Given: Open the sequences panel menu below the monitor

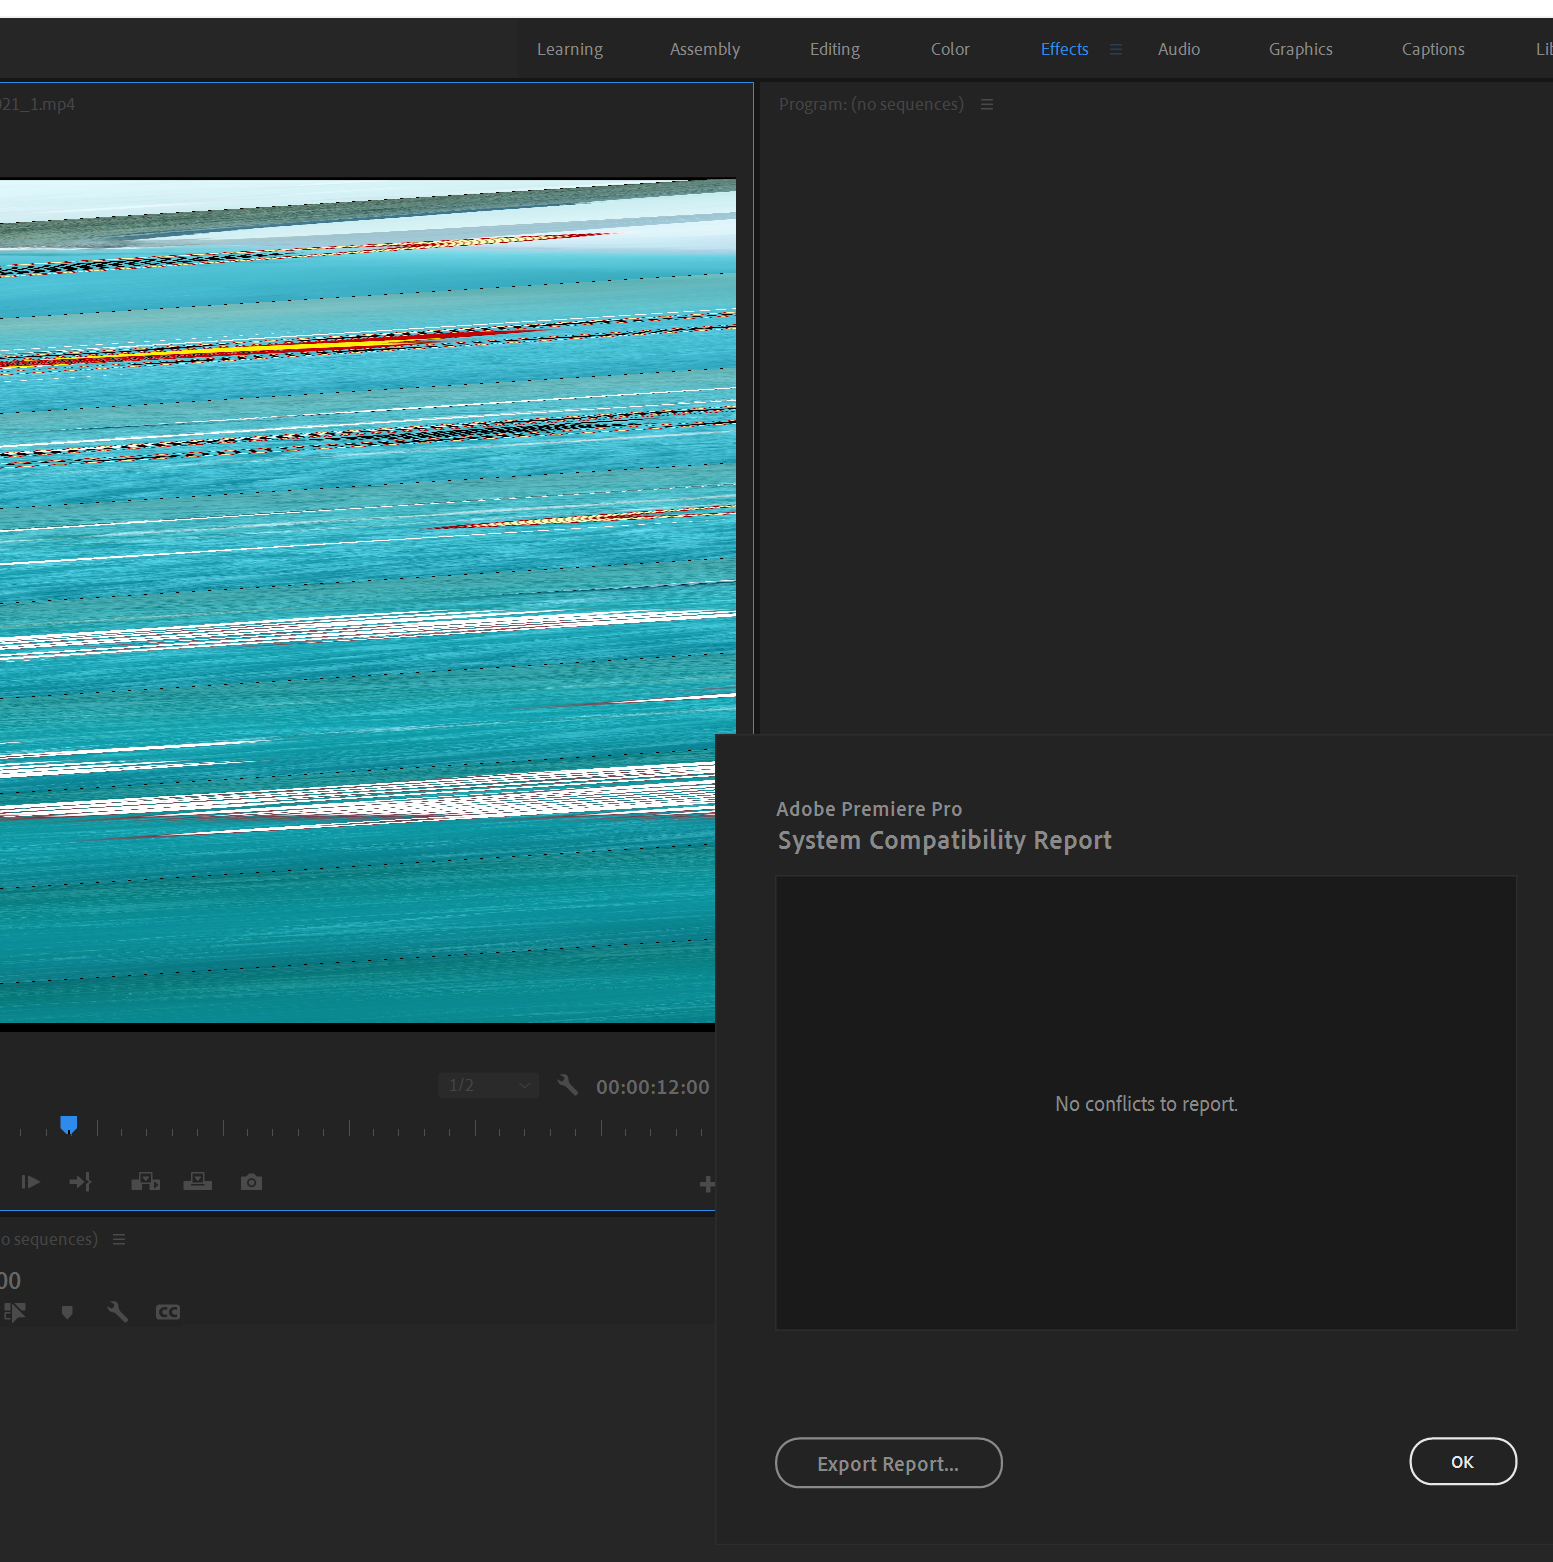Looking at the screenshot, I should pos(119,1239).
